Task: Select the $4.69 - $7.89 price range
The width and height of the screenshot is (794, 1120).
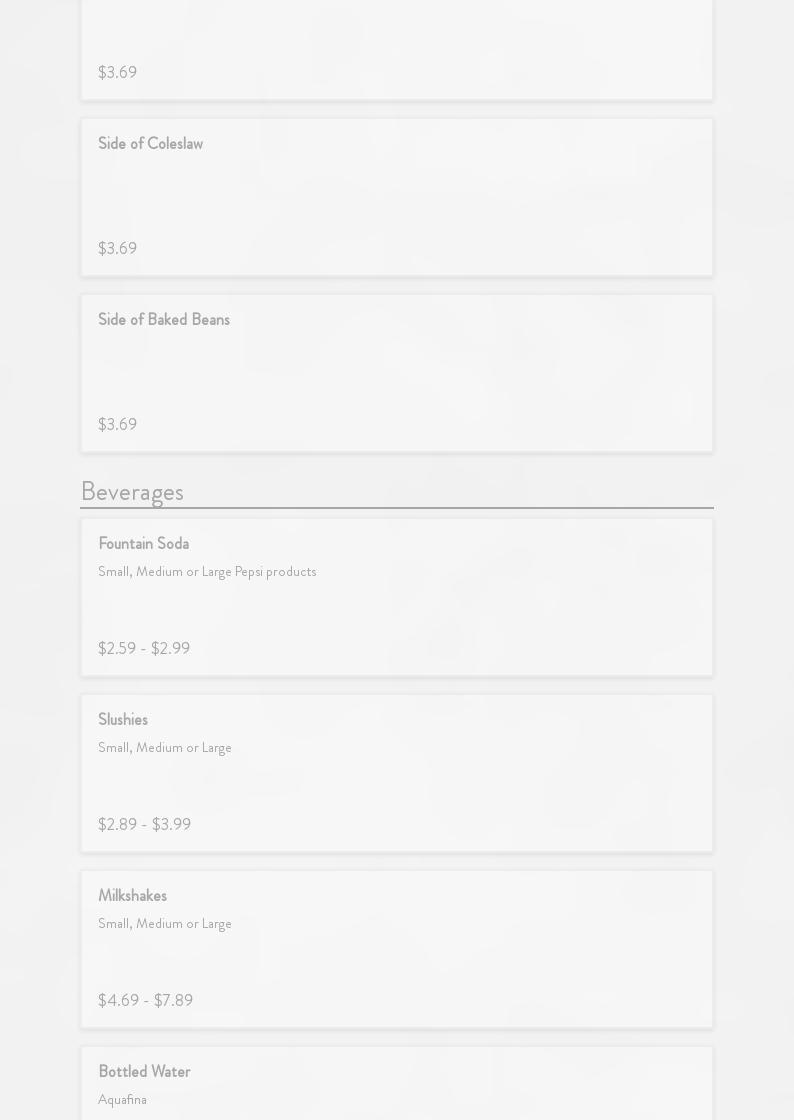Action: (145, 1001)
